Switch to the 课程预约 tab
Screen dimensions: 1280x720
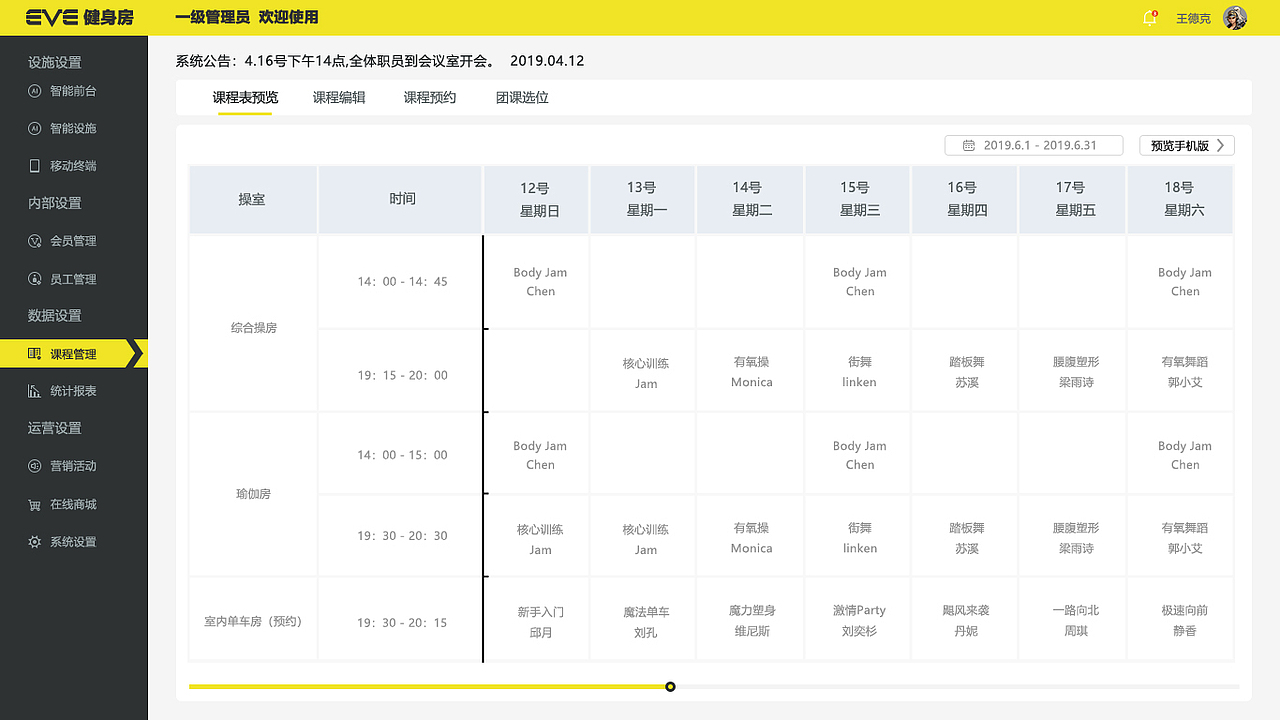430,98
